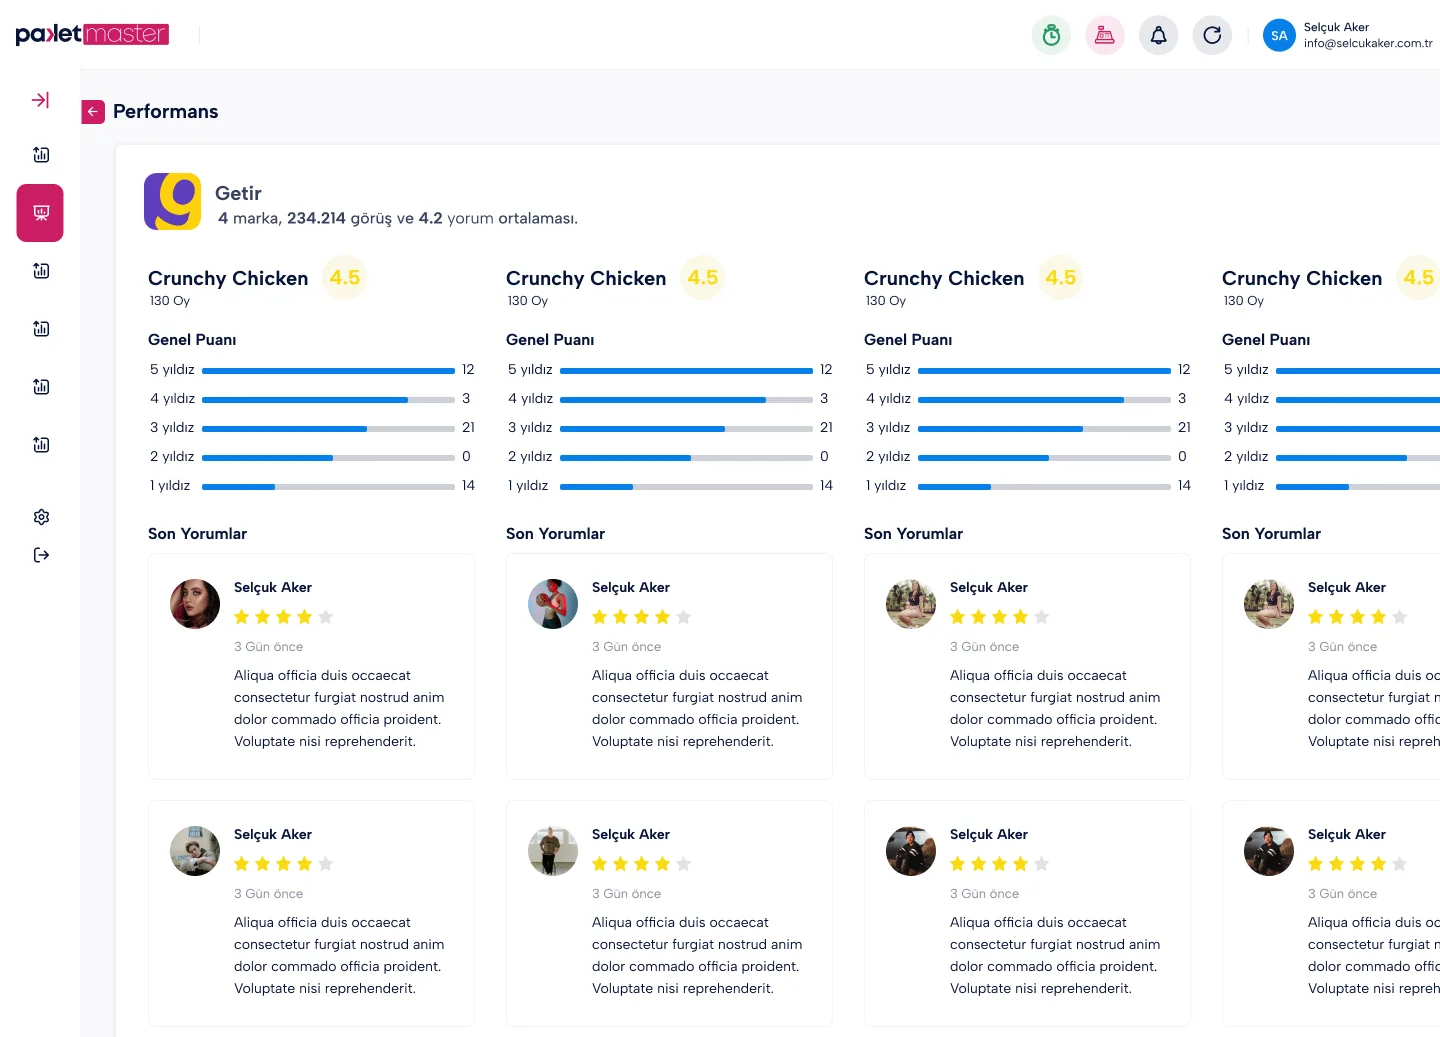
Task: Click the third column's Crunchy Chicken heading
Action: point(944,278)
